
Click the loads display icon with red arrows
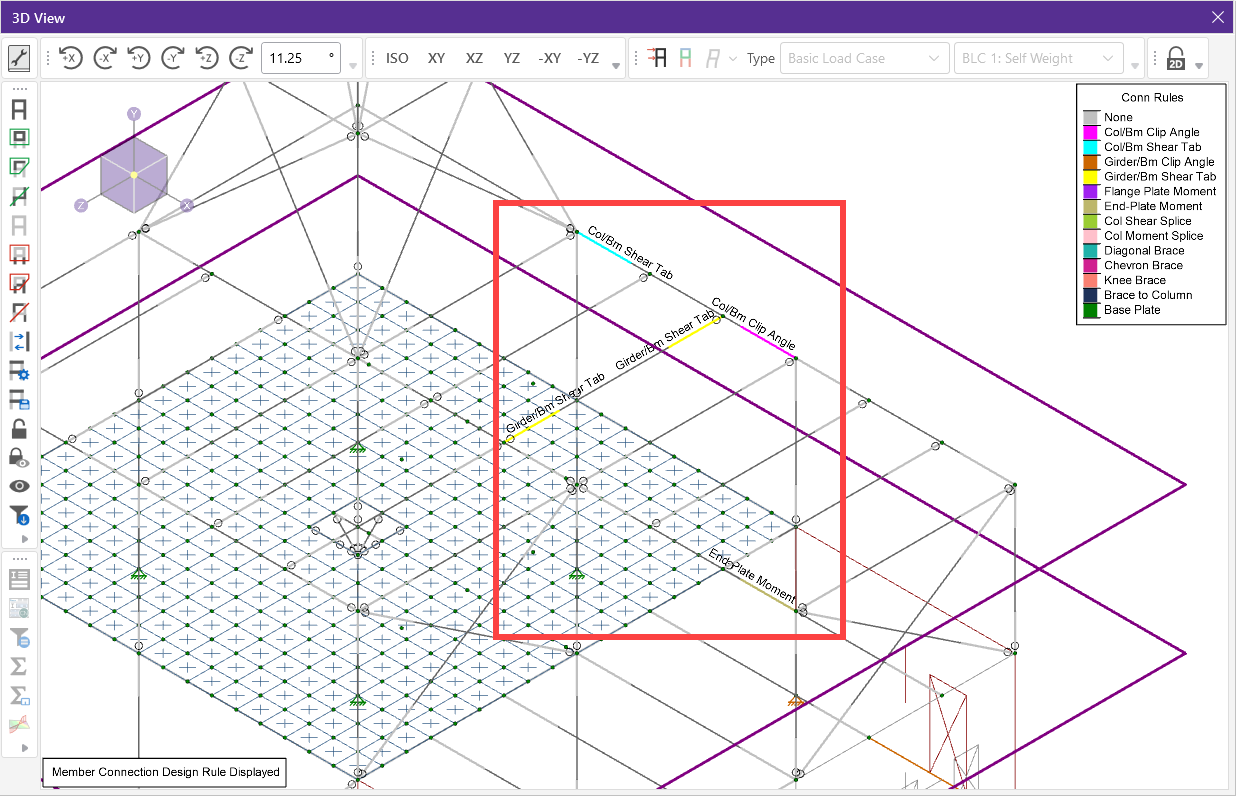pos(655,58)
